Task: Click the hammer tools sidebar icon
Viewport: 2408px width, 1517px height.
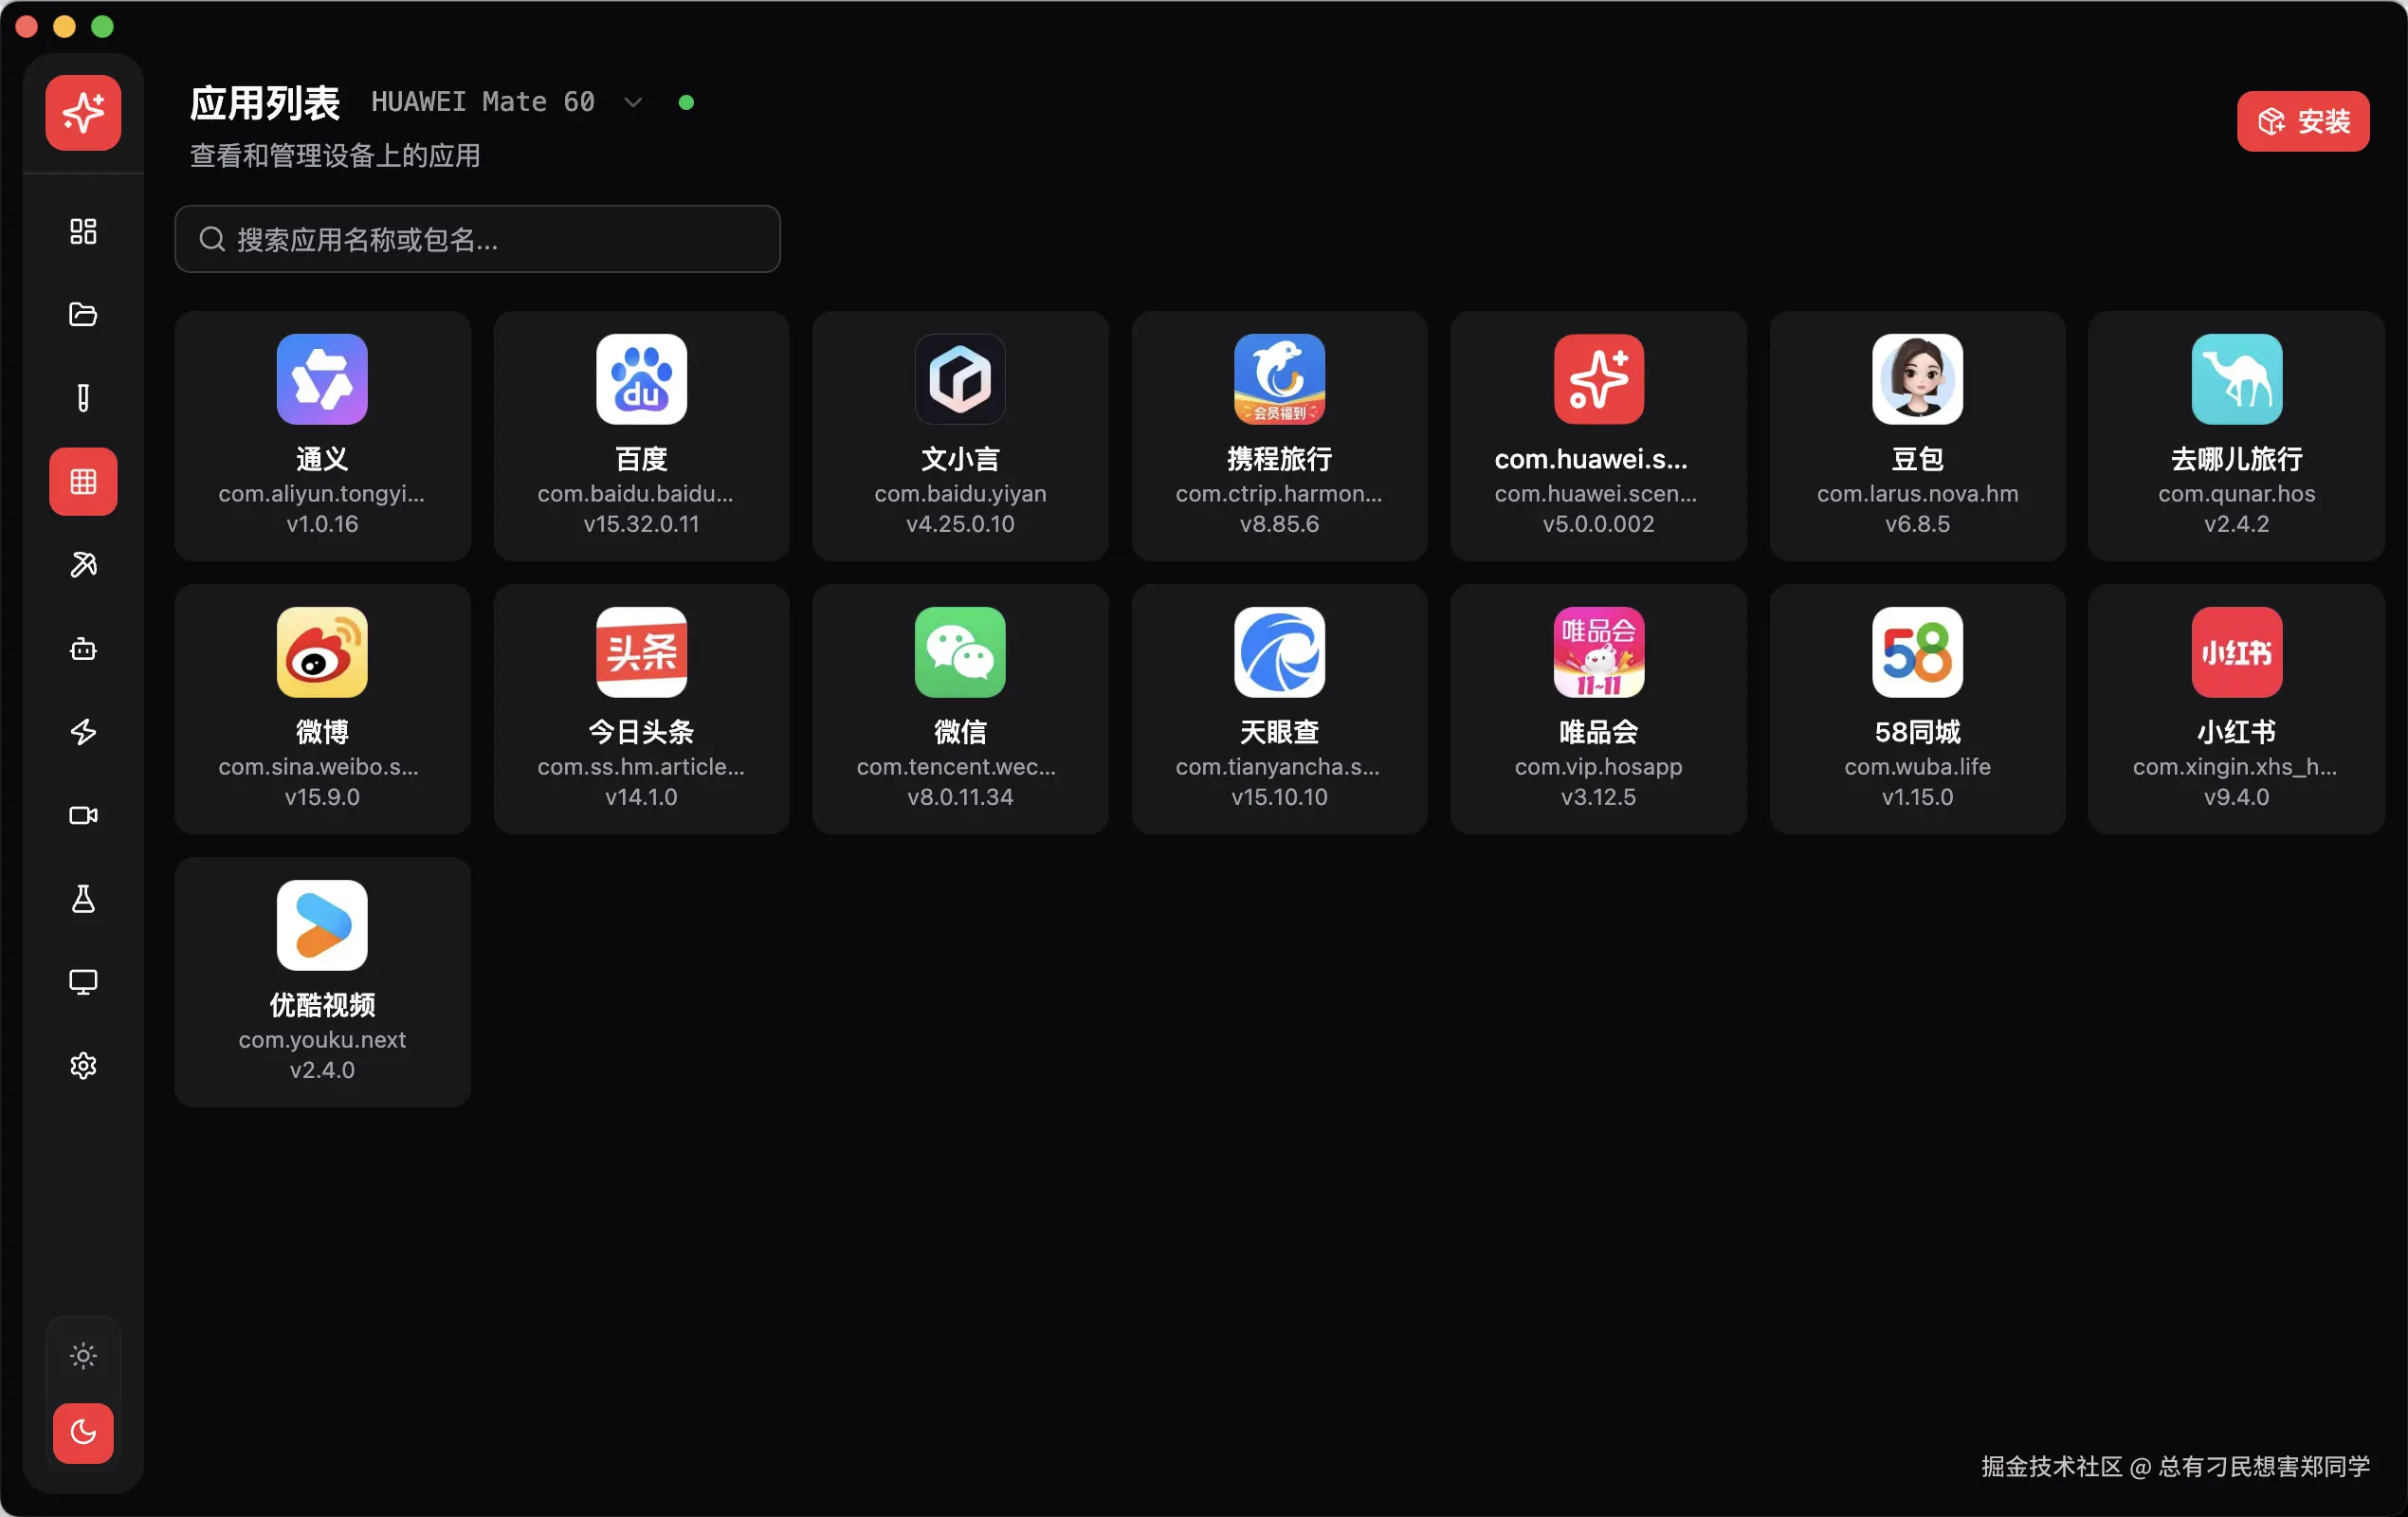Action: (x=83, y=565)
